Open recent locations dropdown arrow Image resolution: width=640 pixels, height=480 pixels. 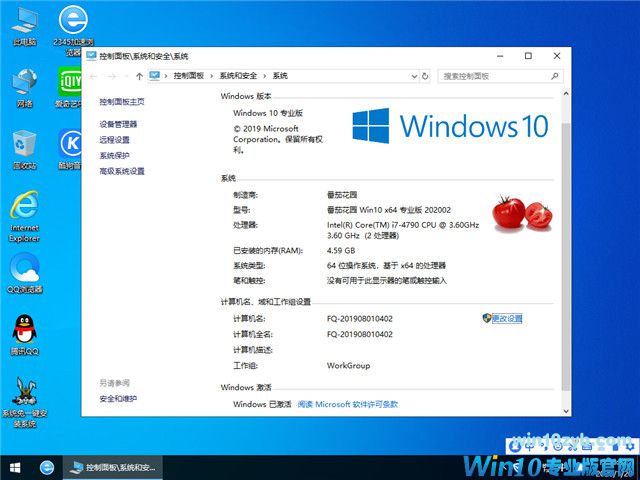pos(126,76)
